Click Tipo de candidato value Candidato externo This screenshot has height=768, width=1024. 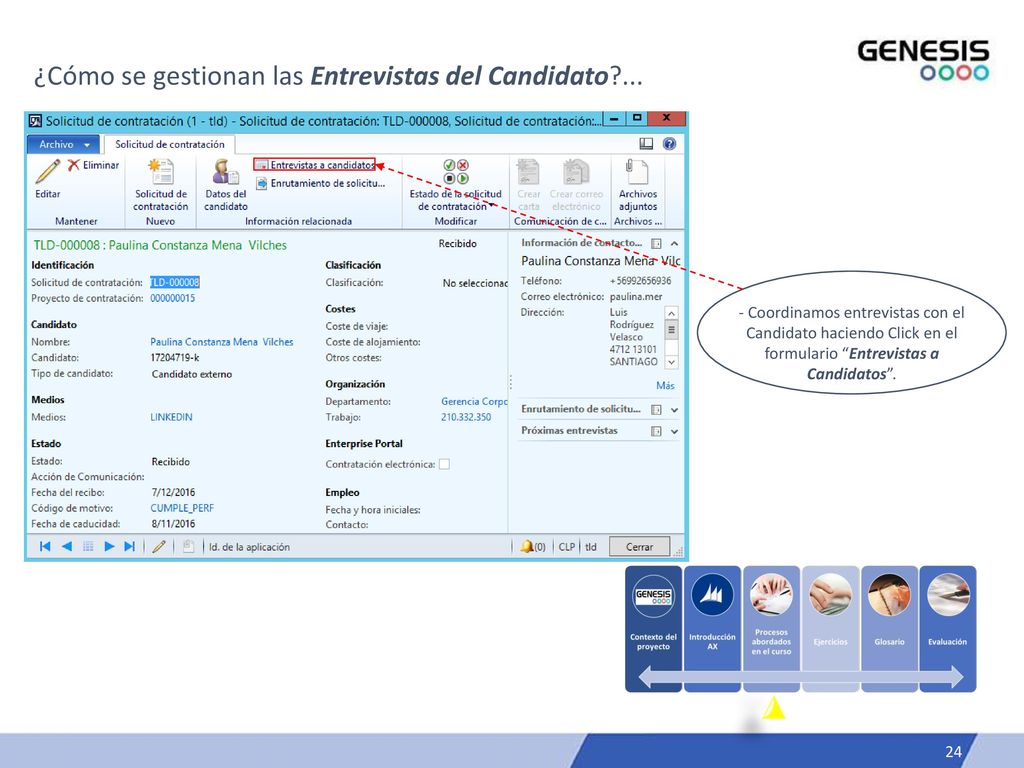[x=191, y=374]
